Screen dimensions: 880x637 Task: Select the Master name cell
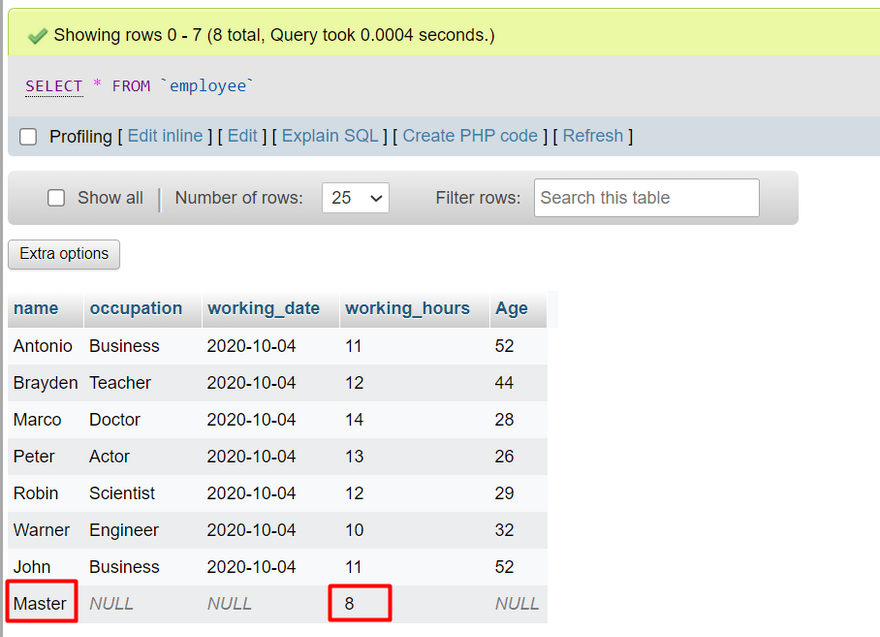pos(40,603)
